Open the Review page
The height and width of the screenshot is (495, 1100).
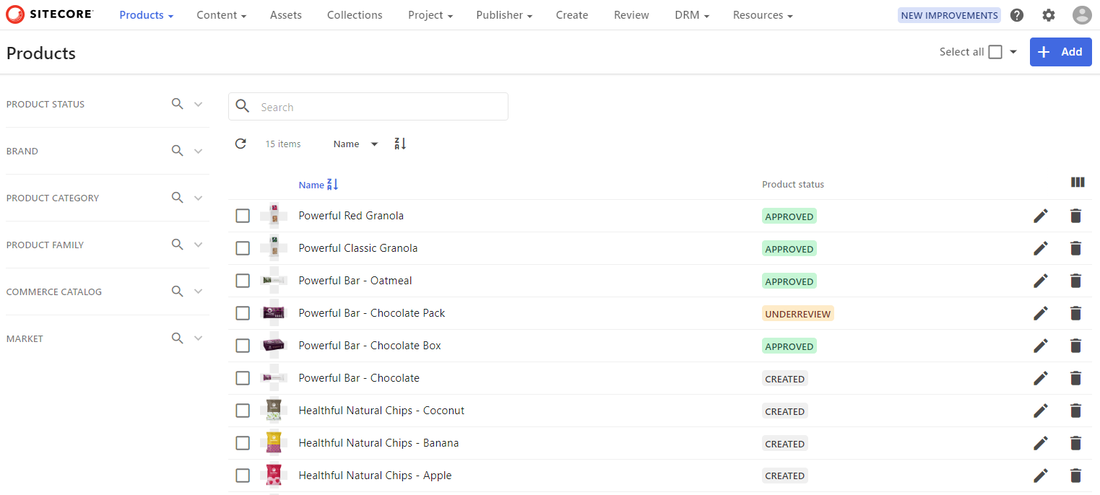631,15
